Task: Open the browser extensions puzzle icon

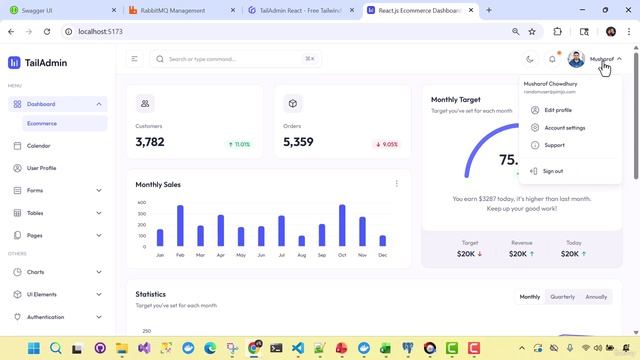Action: pos(557,31)
